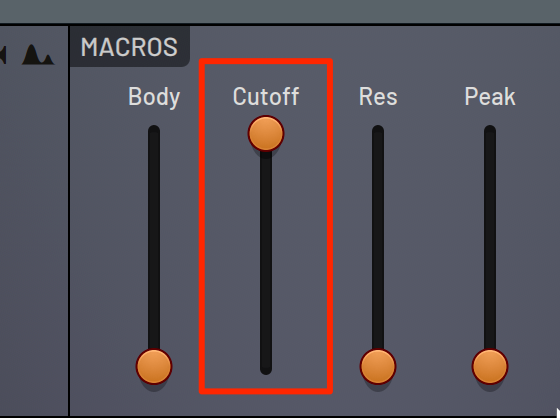560x418 pixels.
Task: Set Body to maximum at track top end
Action: [x=154, y=133]
